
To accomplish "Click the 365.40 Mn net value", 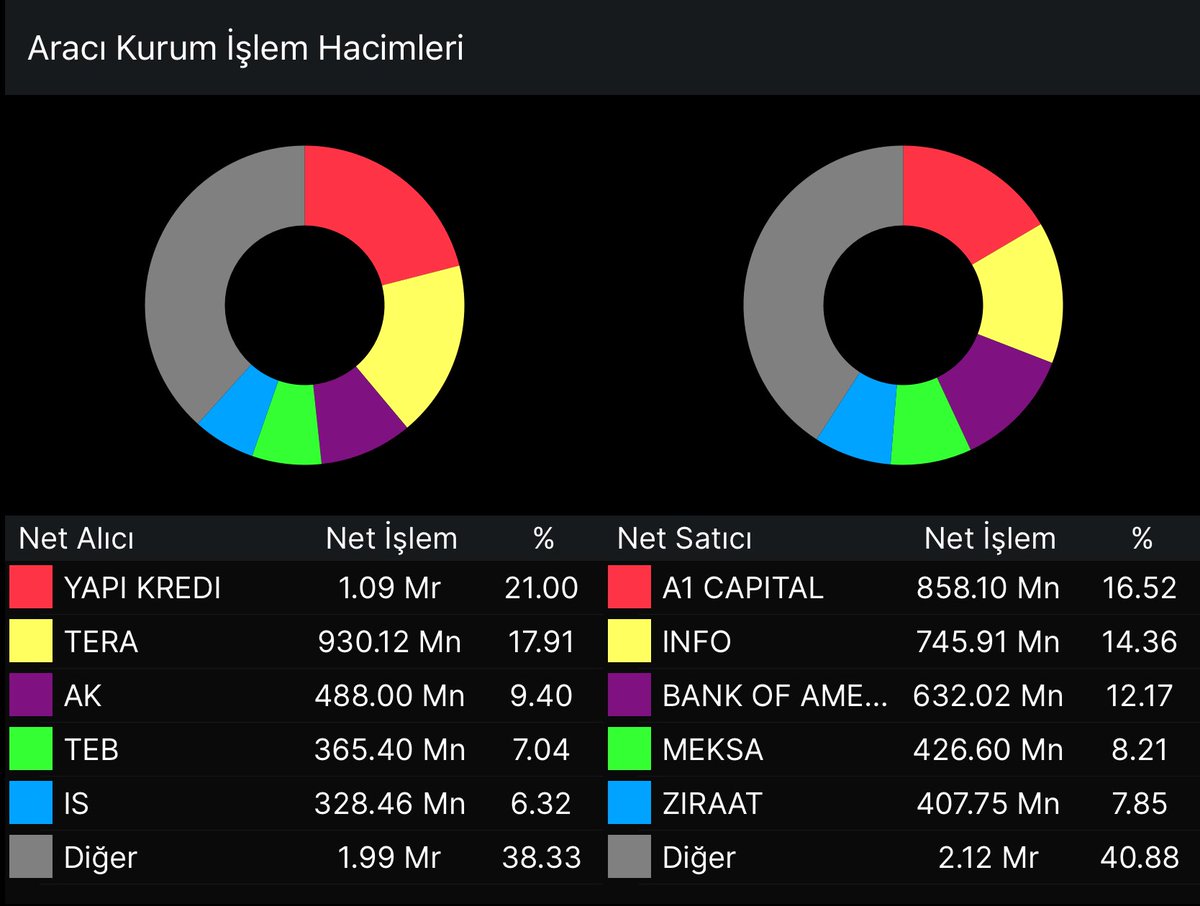I will [391, 750].
